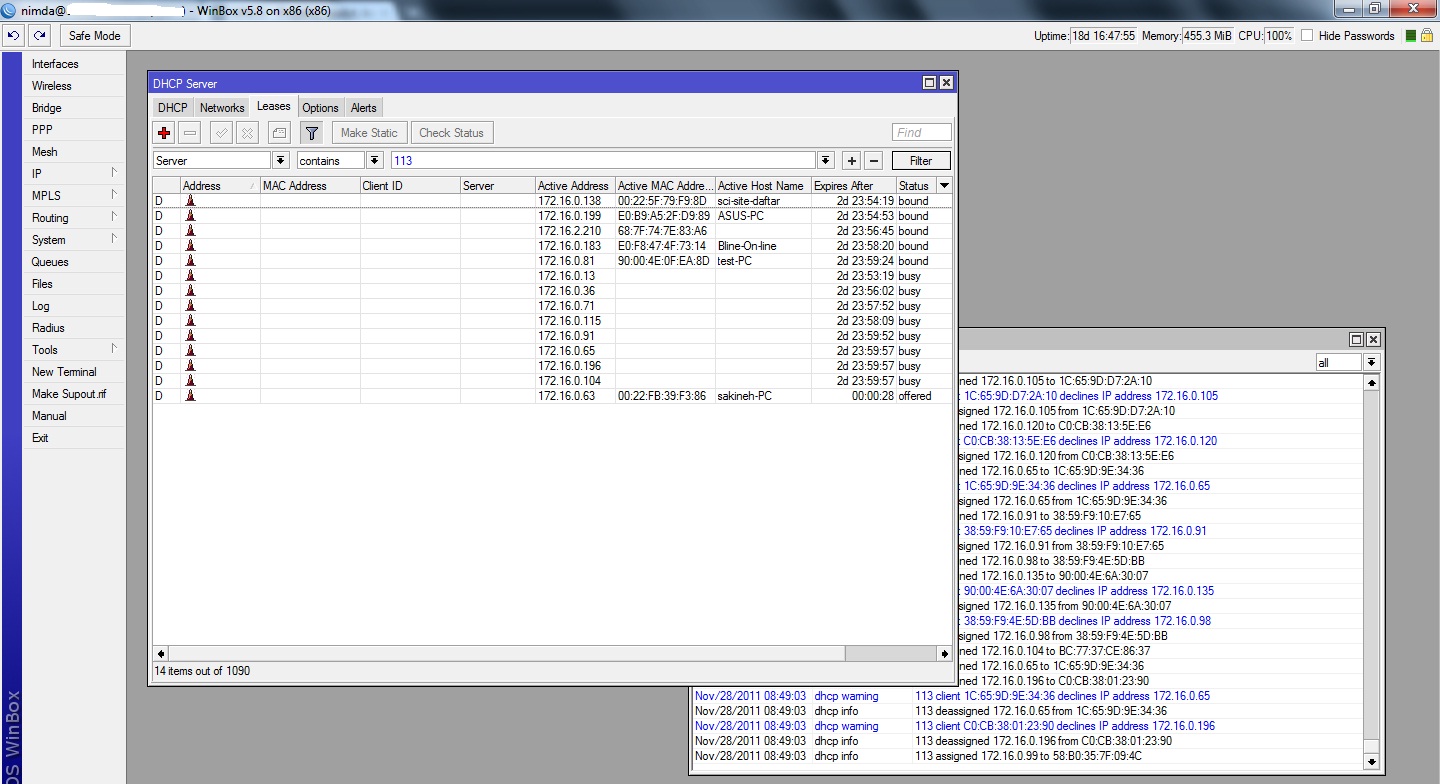Toggle the Hide Passwords checkbox
Screen dimensions: 1440x784
[1307, 36]
